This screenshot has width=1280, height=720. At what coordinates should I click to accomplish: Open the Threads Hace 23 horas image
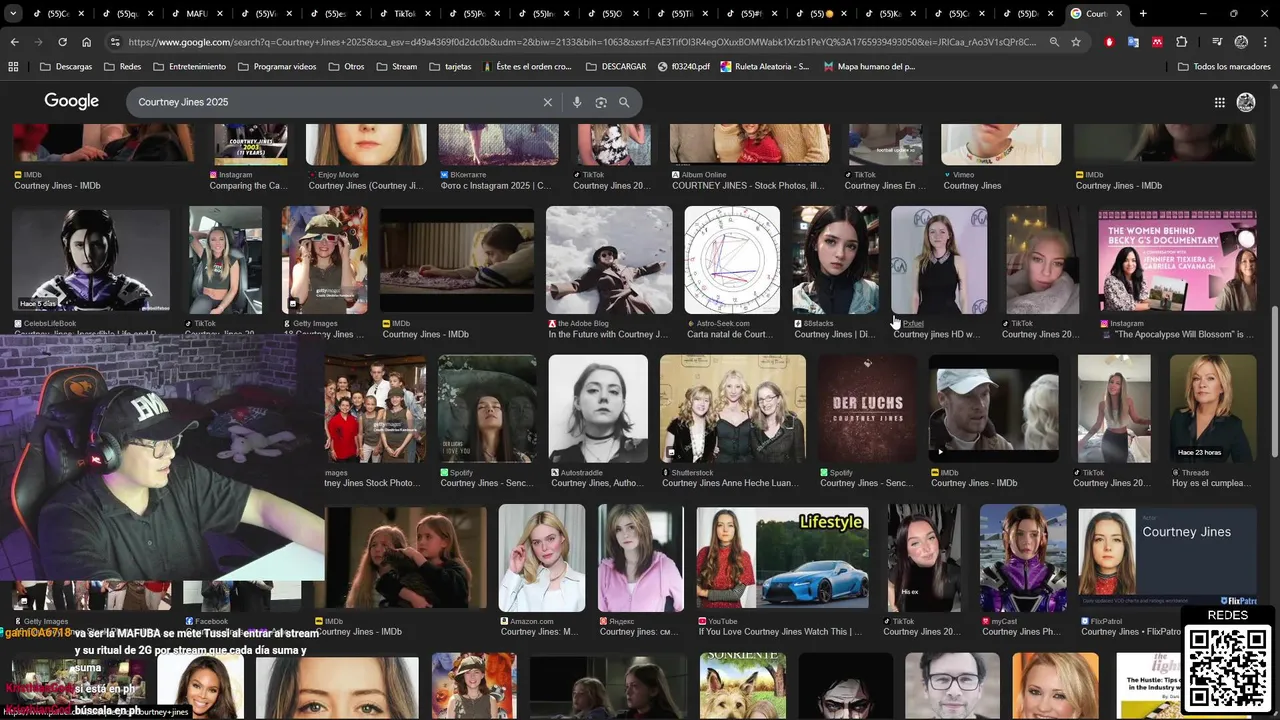pos(1213,409)
